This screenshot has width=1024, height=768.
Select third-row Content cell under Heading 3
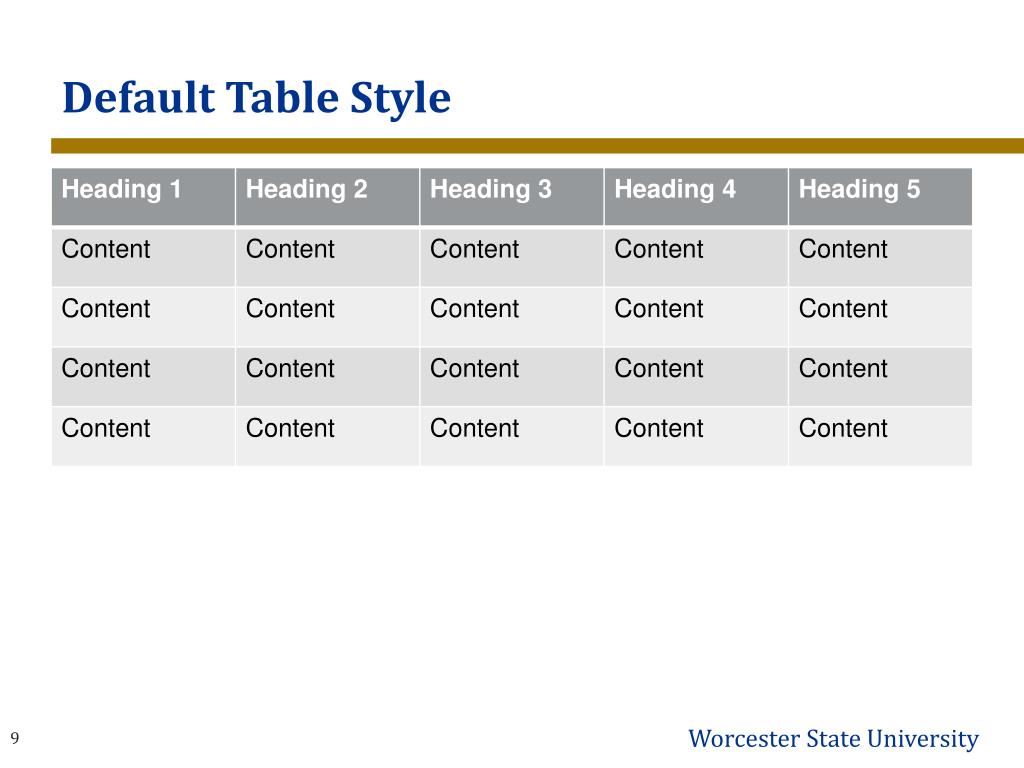pyautogui.click(x=511, y=377)
